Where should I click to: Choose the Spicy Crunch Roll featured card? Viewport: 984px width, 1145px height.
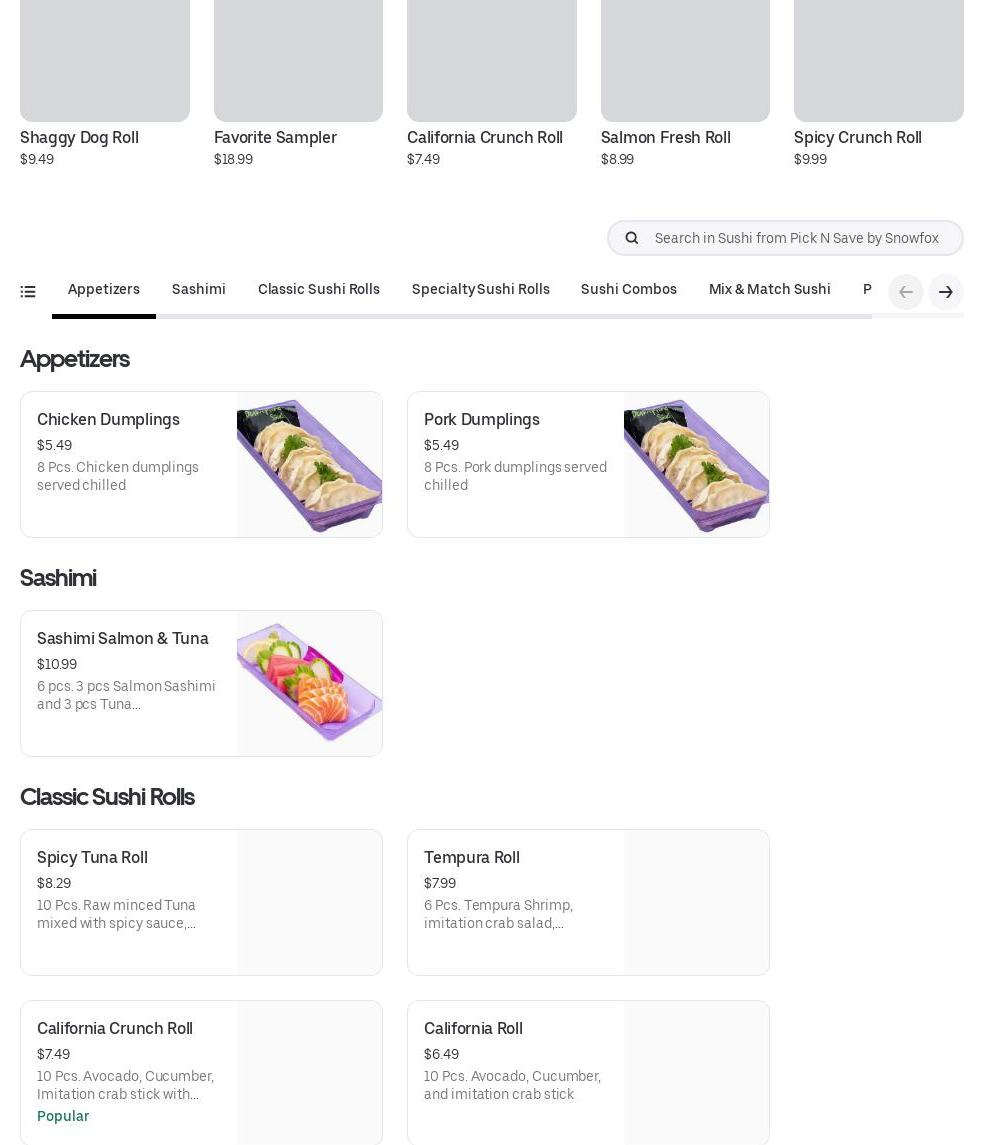click(x=878, y=80)
